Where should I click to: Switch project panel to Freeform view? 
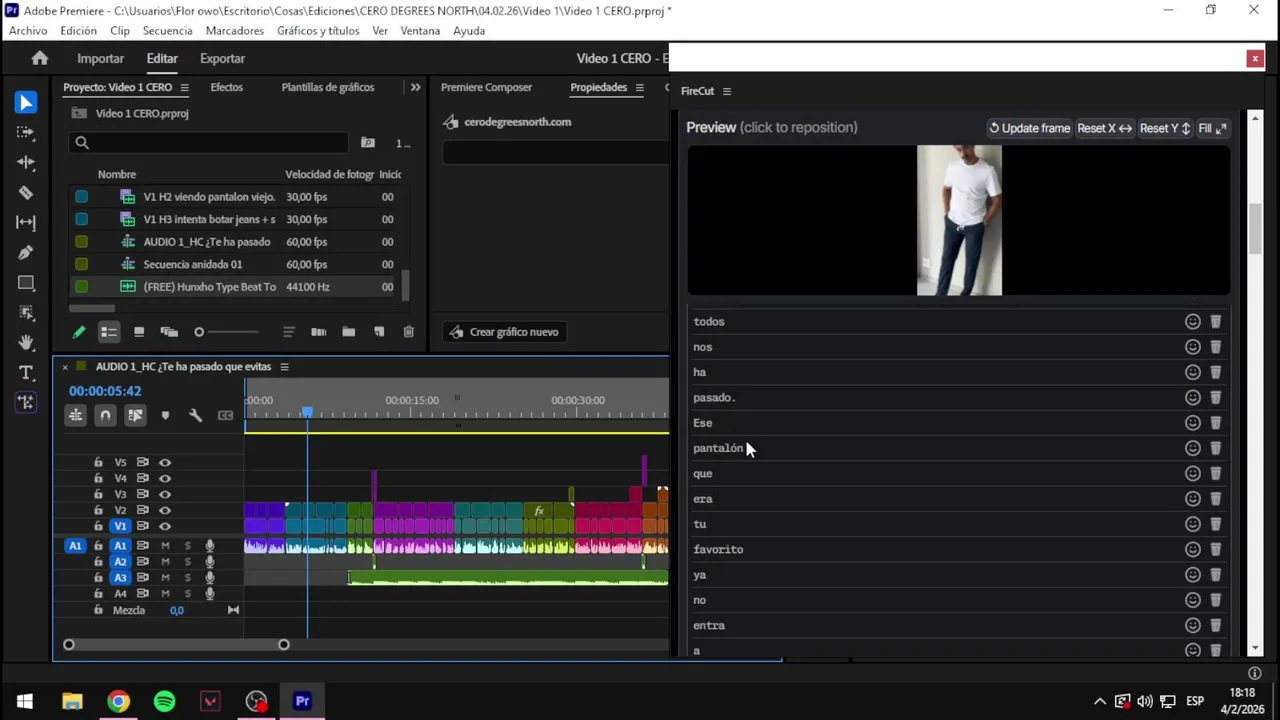(169, 332)
